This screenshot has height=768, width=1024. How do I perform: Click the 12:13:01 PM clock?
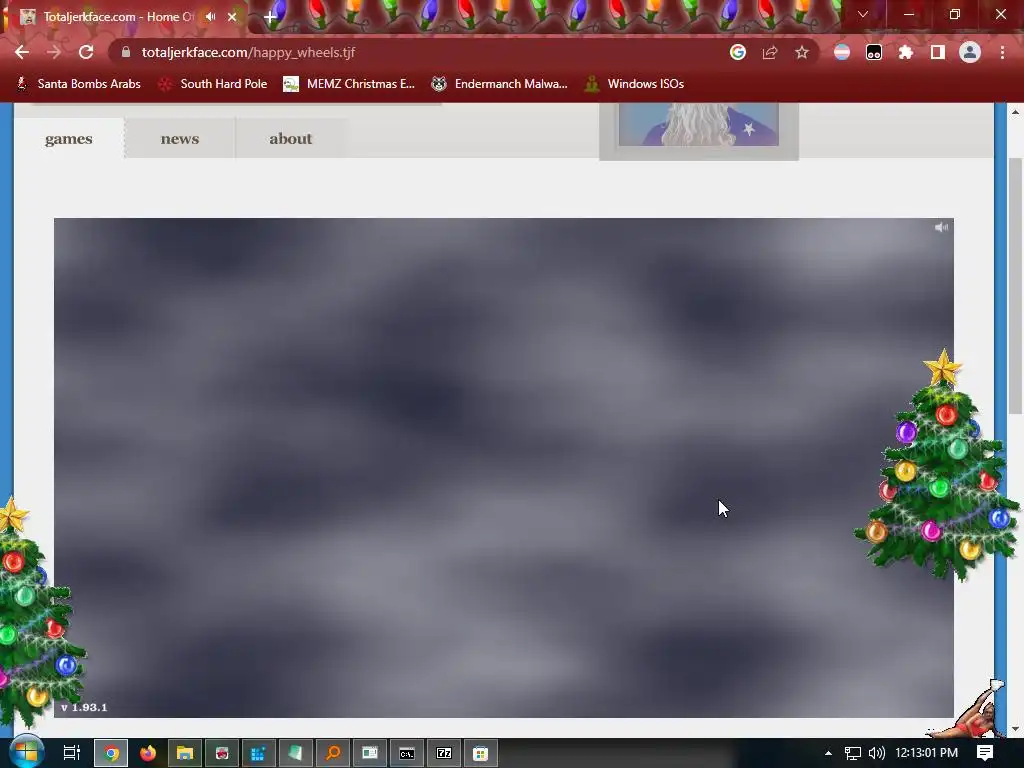tap(926, 753)
